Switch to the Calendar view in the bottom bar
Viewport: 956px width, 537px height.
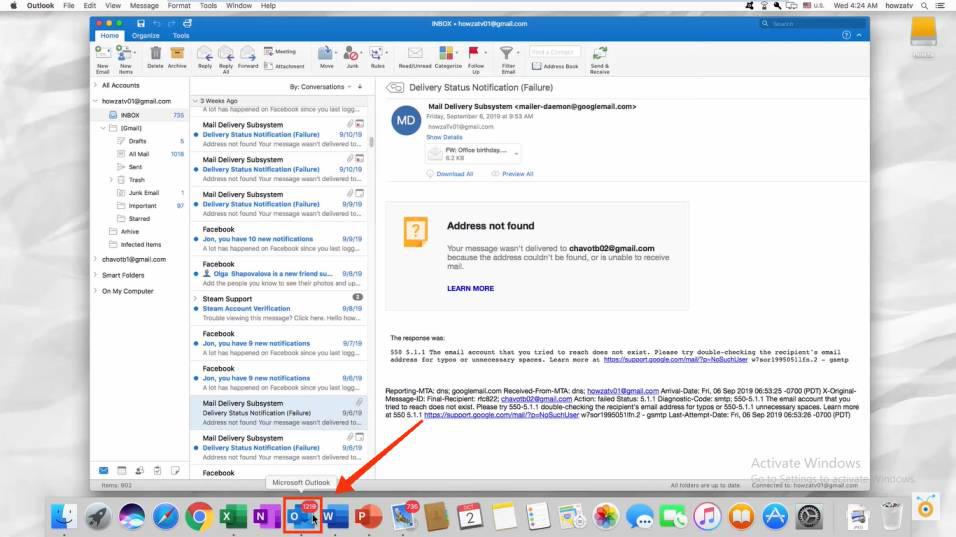point(122,471)
